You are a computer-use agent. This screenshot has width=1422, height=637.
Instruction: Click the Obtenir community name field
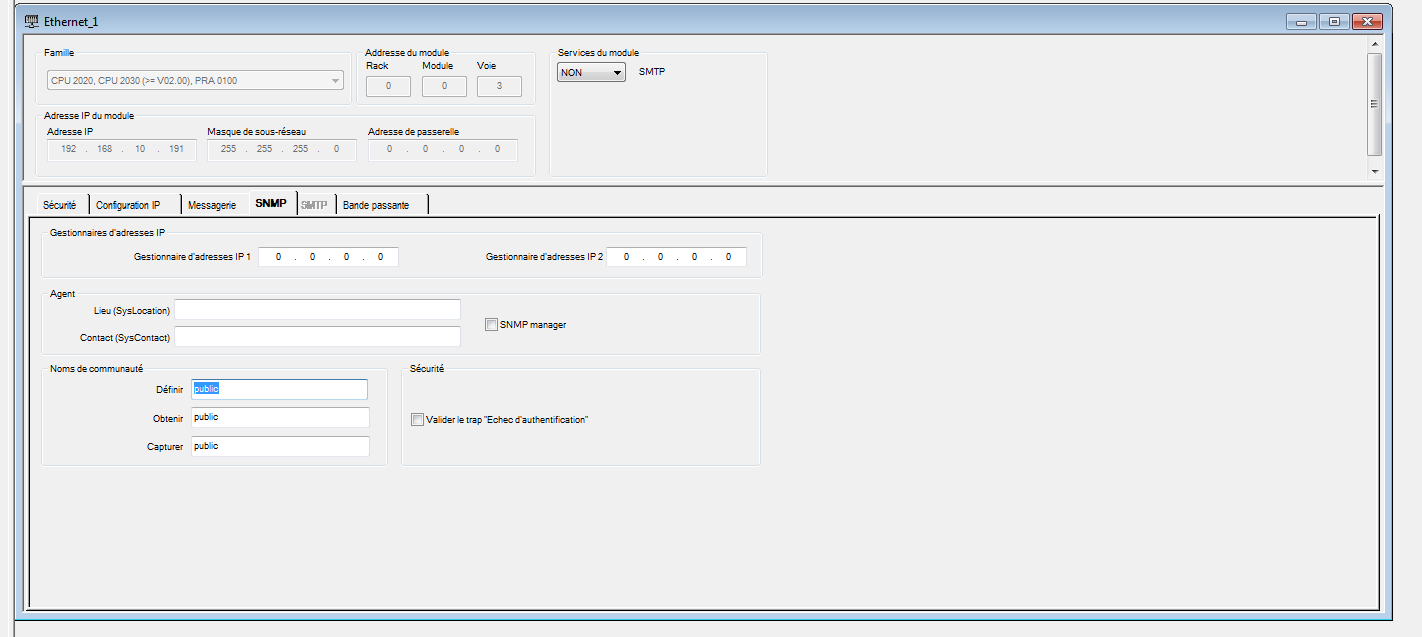point(280,417)
